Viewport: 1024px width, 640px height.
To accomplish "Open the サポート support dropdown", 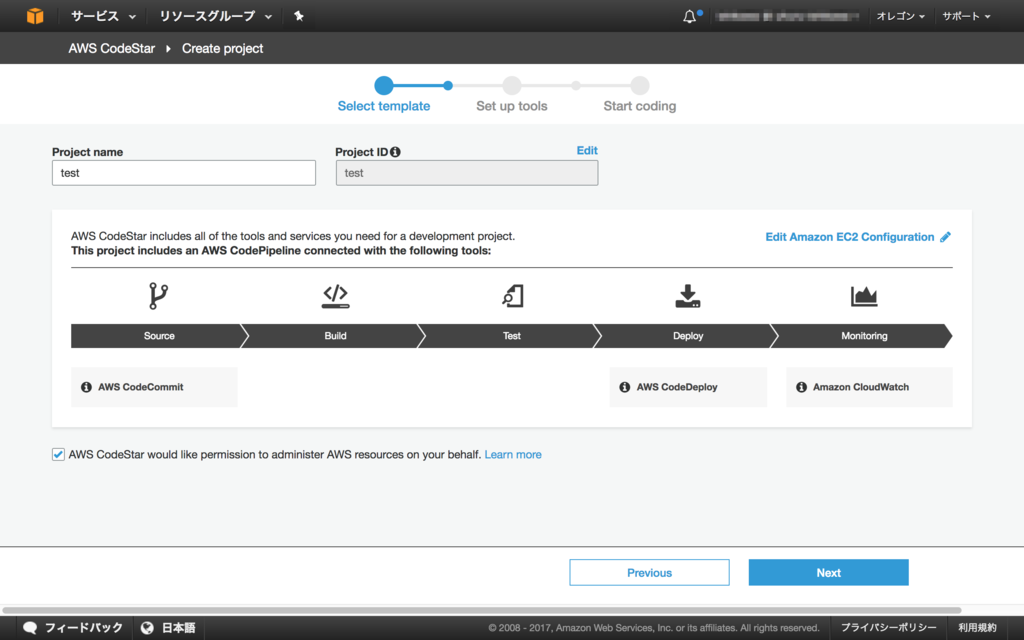I will pos(966,16).
